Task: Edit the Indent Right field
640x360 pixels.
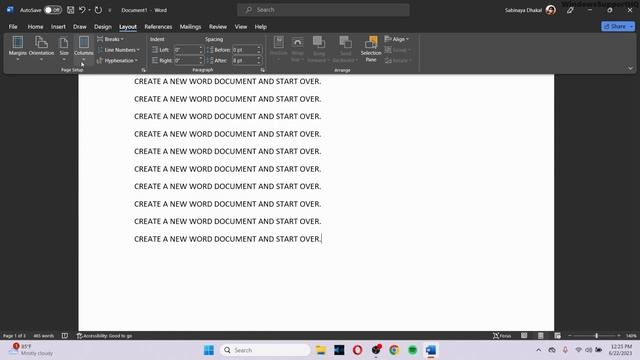Action: pyautogui.click(x=188, y=60)
